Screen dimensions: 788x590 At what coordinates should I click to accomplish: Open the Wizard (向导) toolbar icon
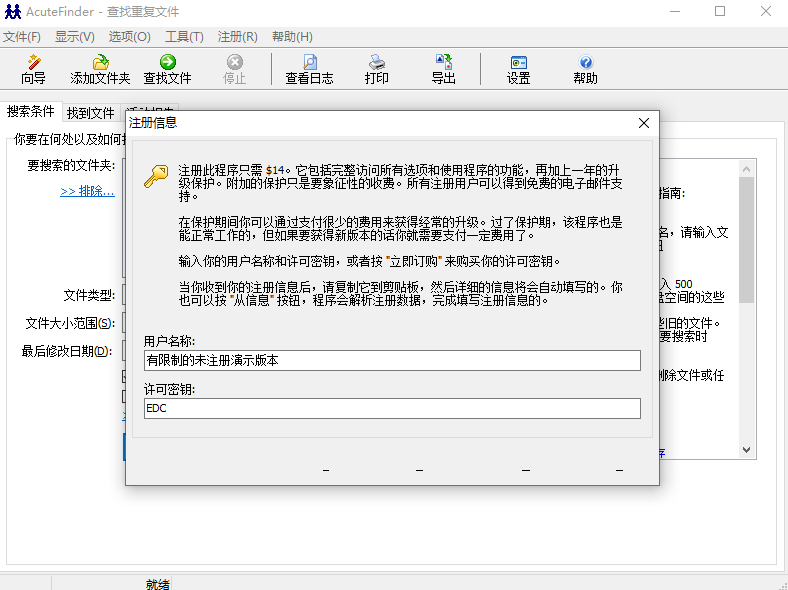(33, 62)
